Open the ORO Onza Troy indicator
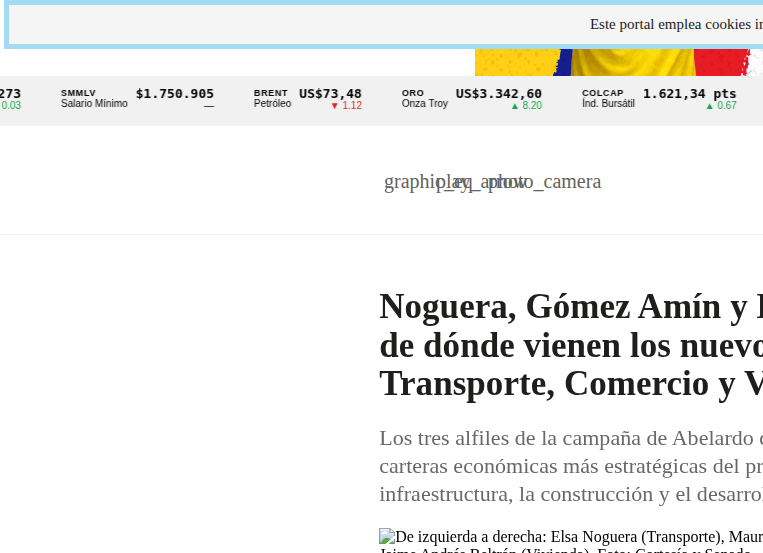Viewport: 763px width, 553px height. click(424, 98)
